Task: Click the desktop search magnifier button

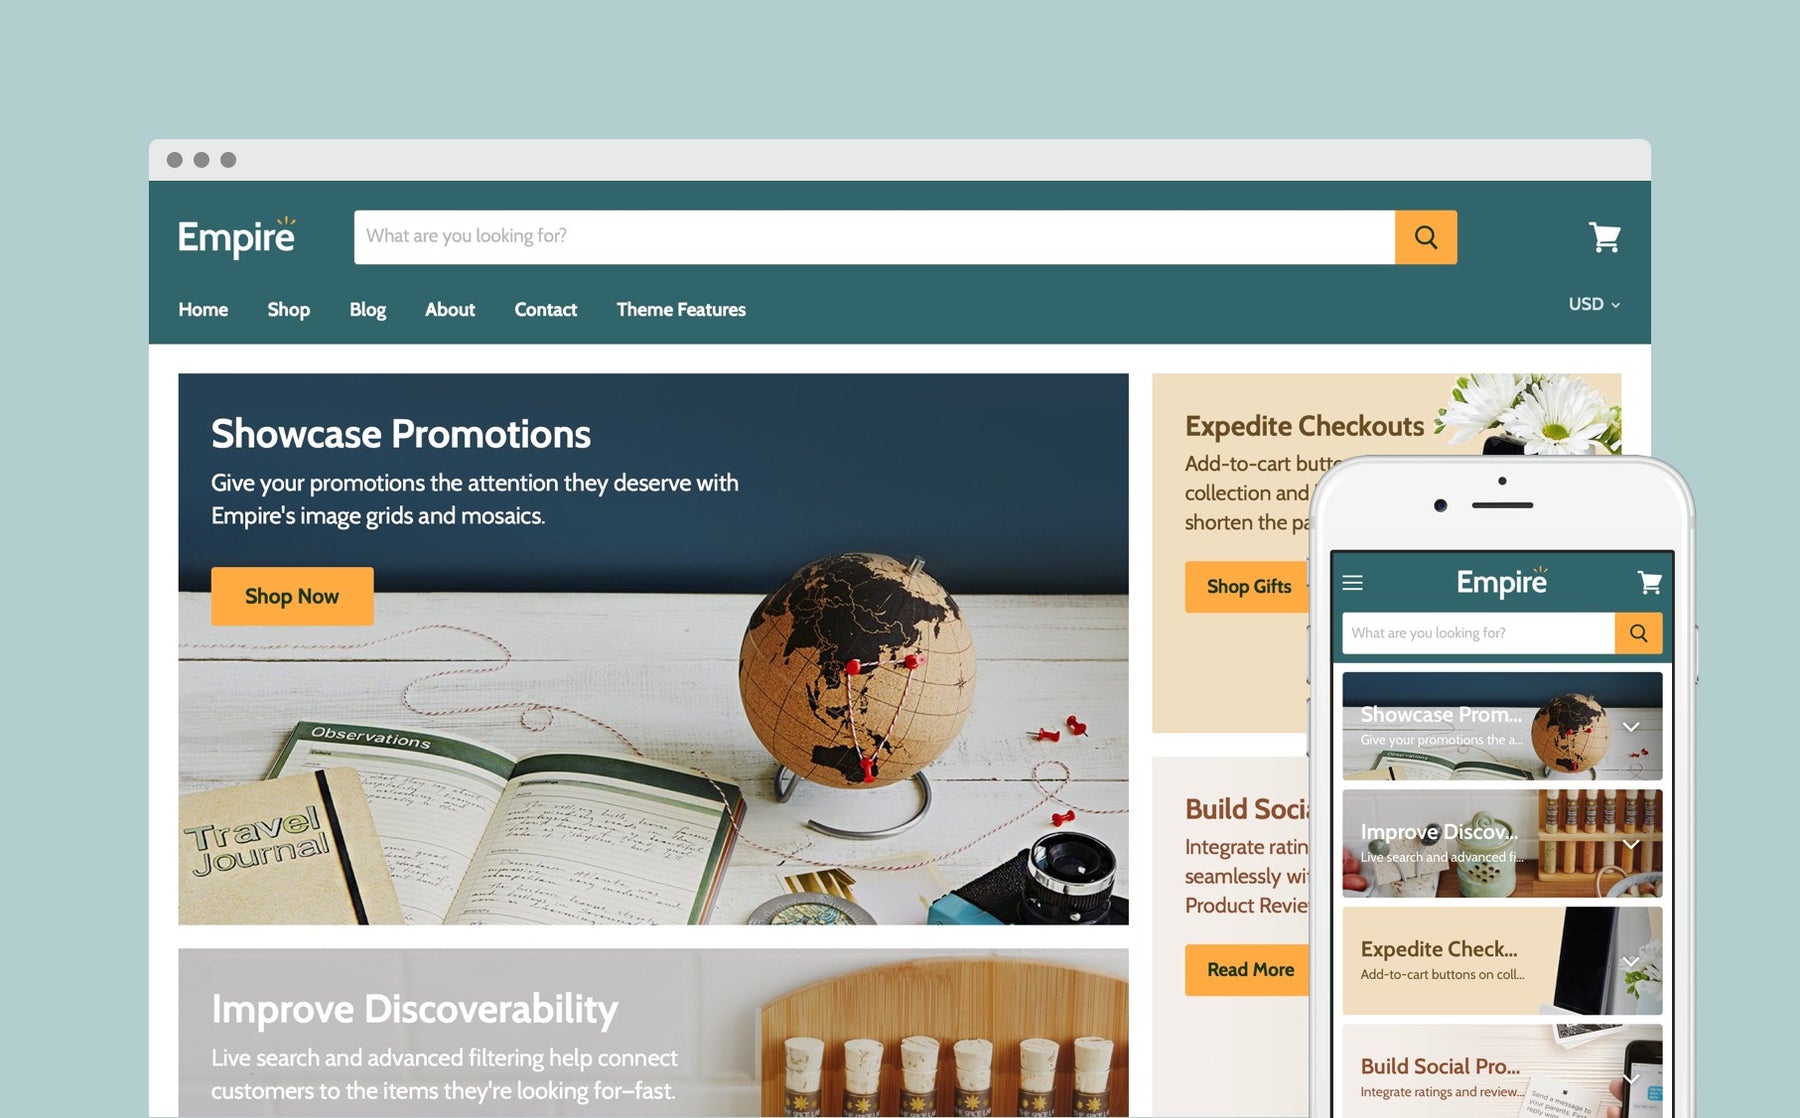Action: (x=1425, y=237)
